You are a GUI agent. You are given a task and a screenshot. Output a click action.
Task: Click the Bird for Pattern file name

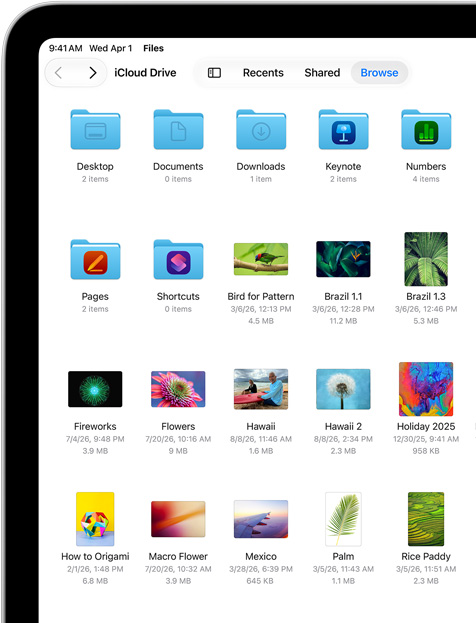[x=261, y=296]
